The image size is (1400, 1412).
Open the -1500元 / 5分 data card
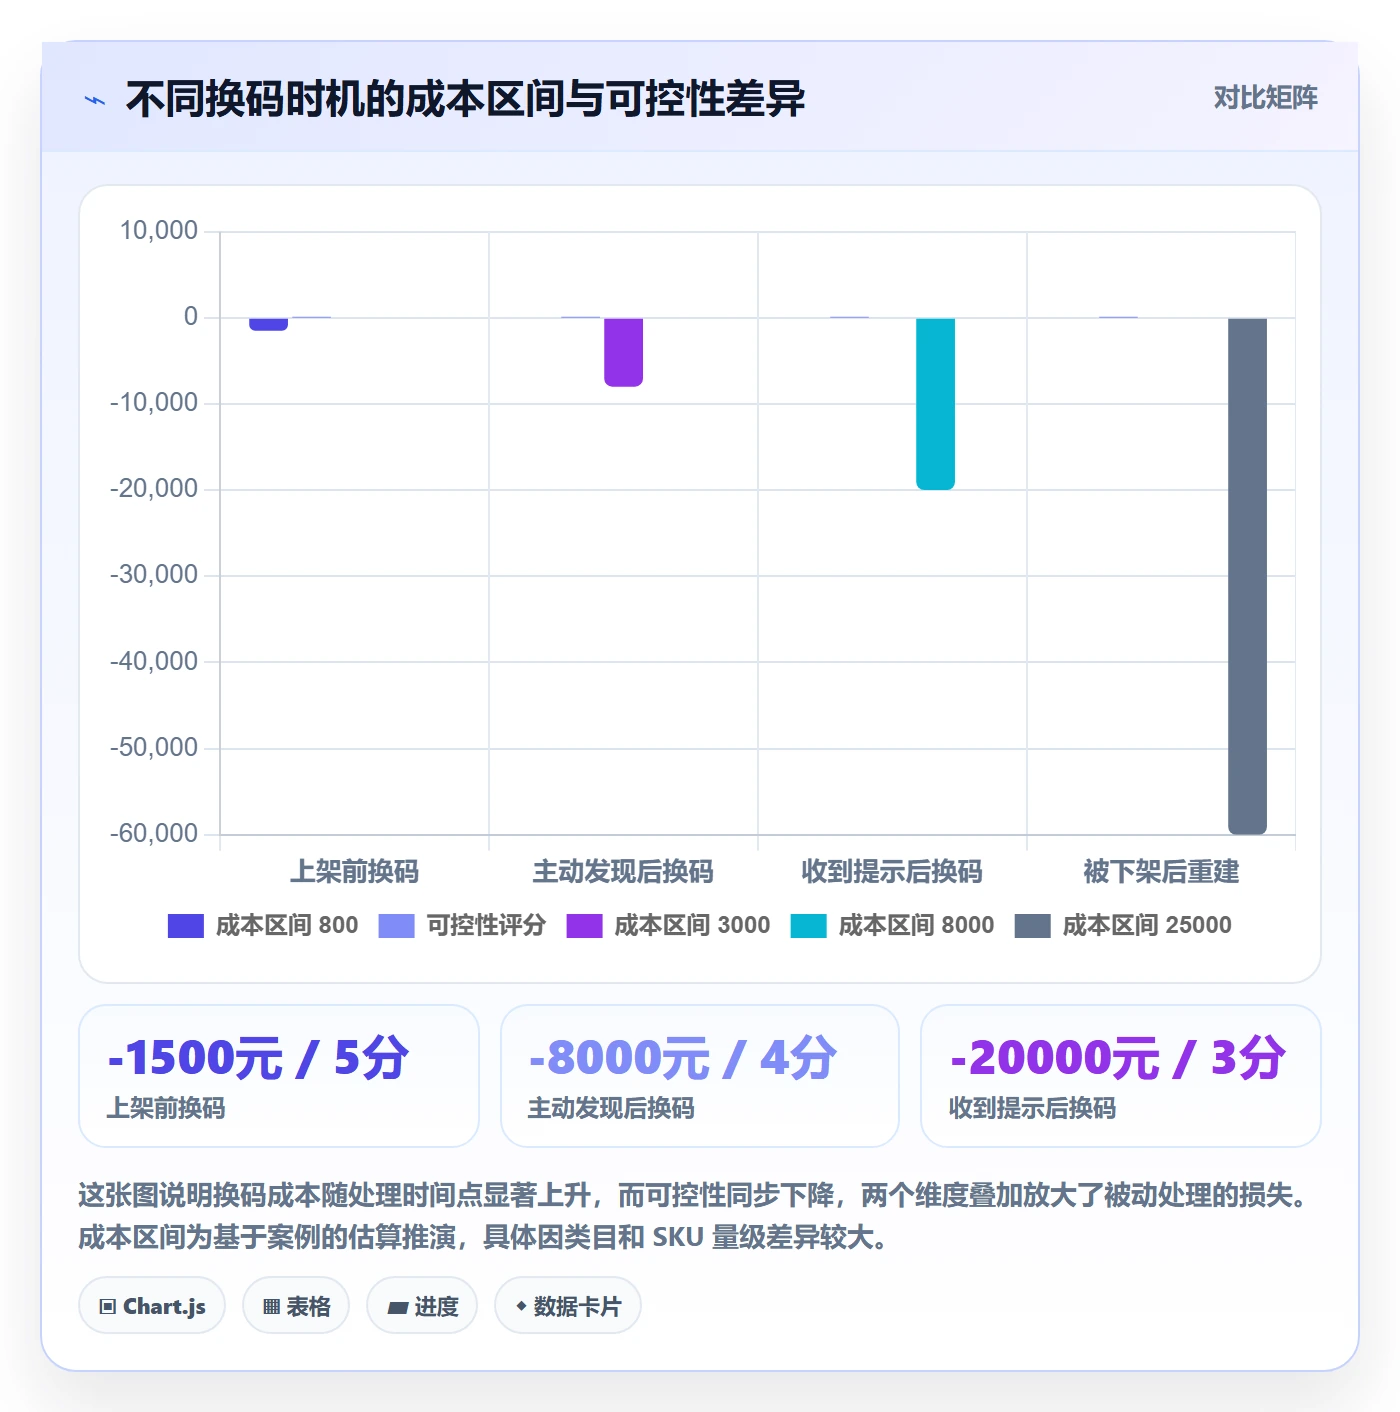[279, 1076]
